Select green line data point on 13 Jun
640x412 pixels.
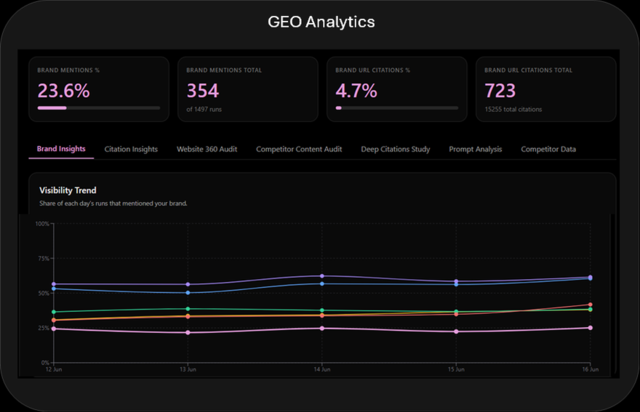click(x=188, y=309)
